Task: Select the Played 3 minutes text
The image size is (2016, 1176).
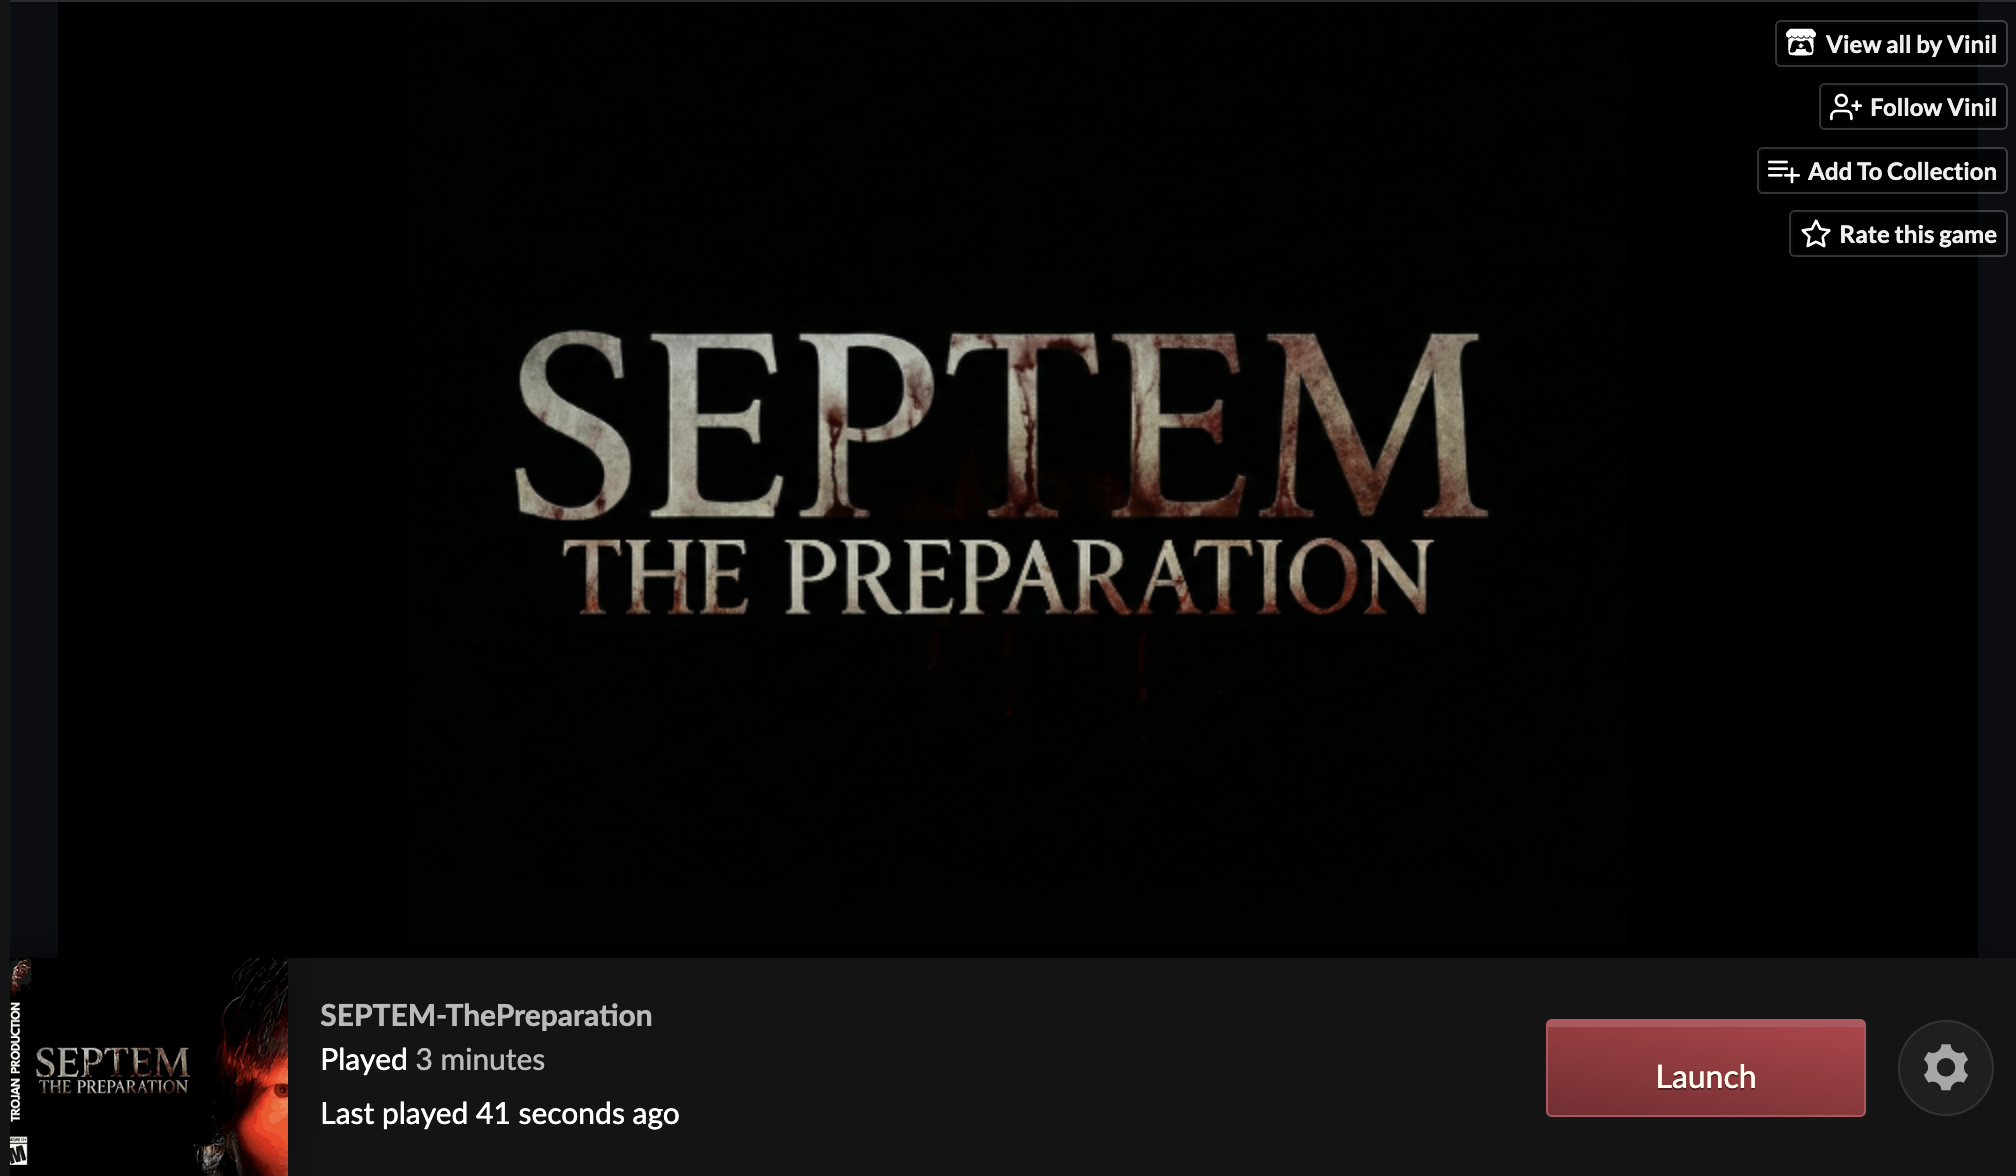Action: tap(432, 1059)
